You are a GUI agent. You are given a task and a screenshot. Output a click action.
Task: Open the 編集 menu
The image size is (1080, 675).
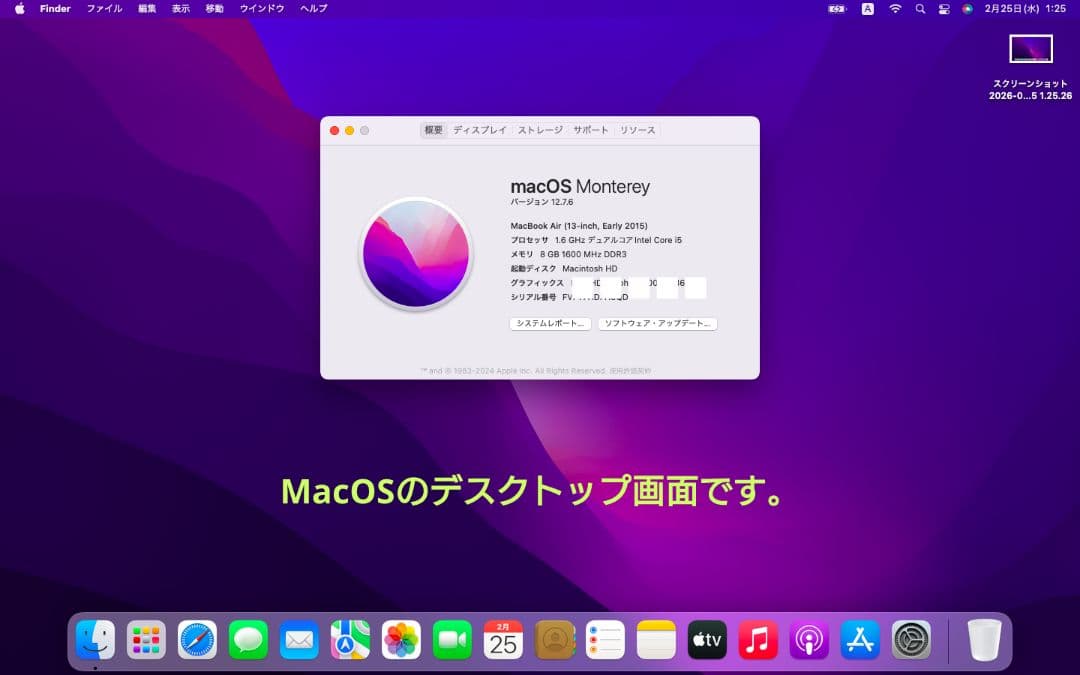point(147,8)
